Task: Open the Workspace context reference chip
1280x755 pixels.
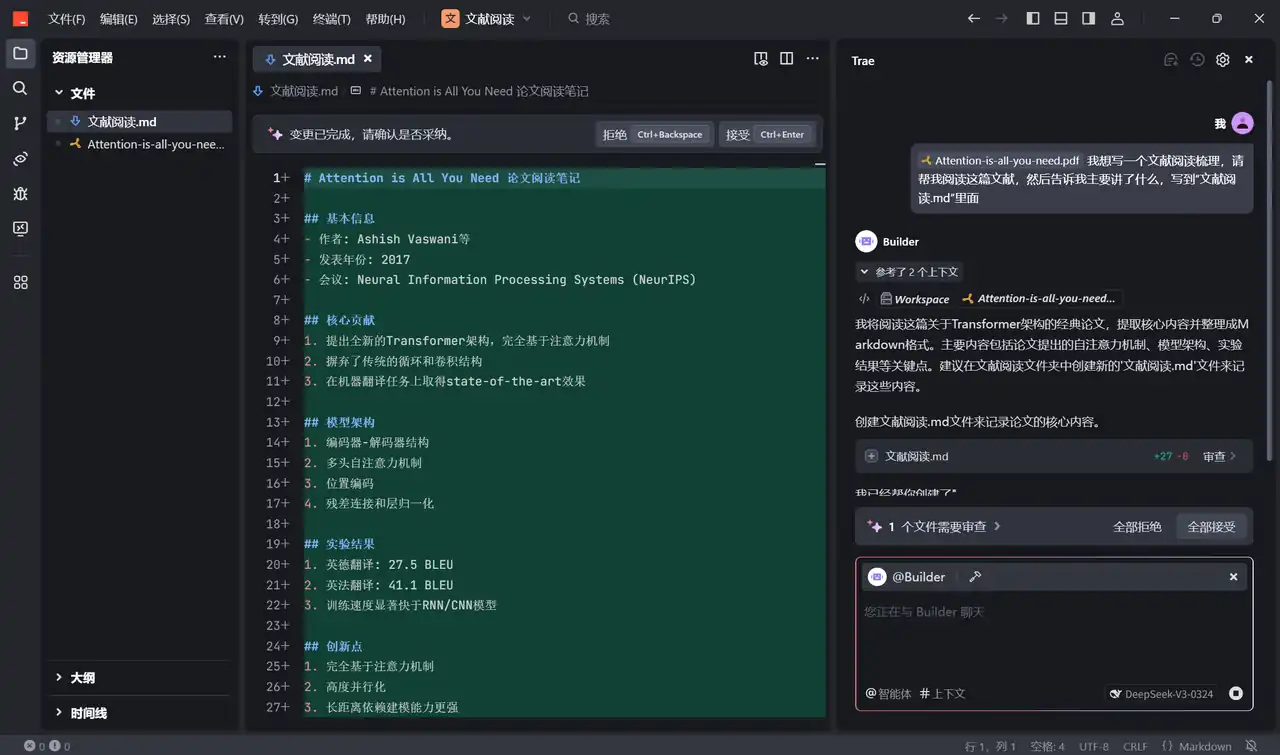Action: click(914, 298)
